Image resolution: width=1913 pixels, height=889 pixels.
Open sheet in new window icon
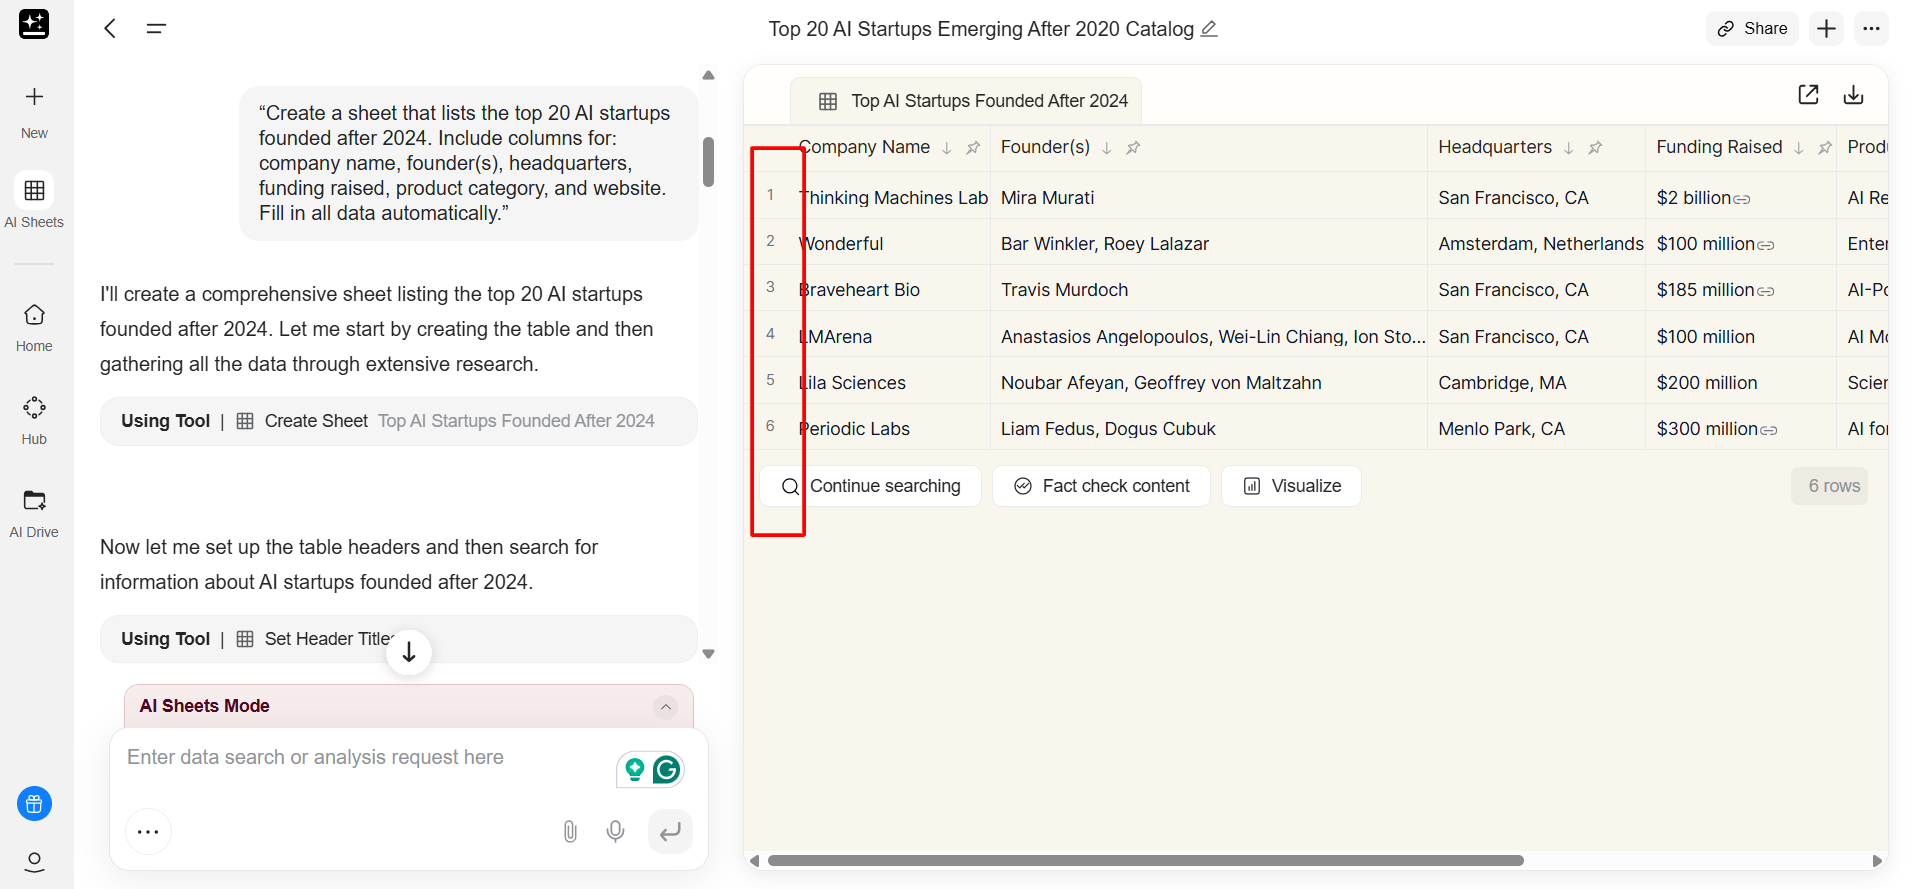point(1808,95)
